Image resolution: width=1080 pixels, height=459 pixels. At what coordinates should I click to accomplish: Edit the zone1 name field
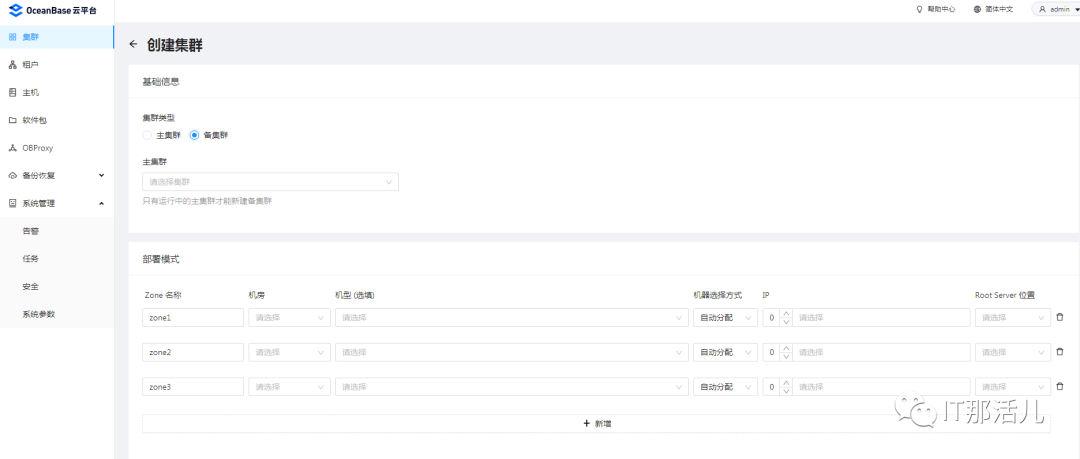[193, 318]
